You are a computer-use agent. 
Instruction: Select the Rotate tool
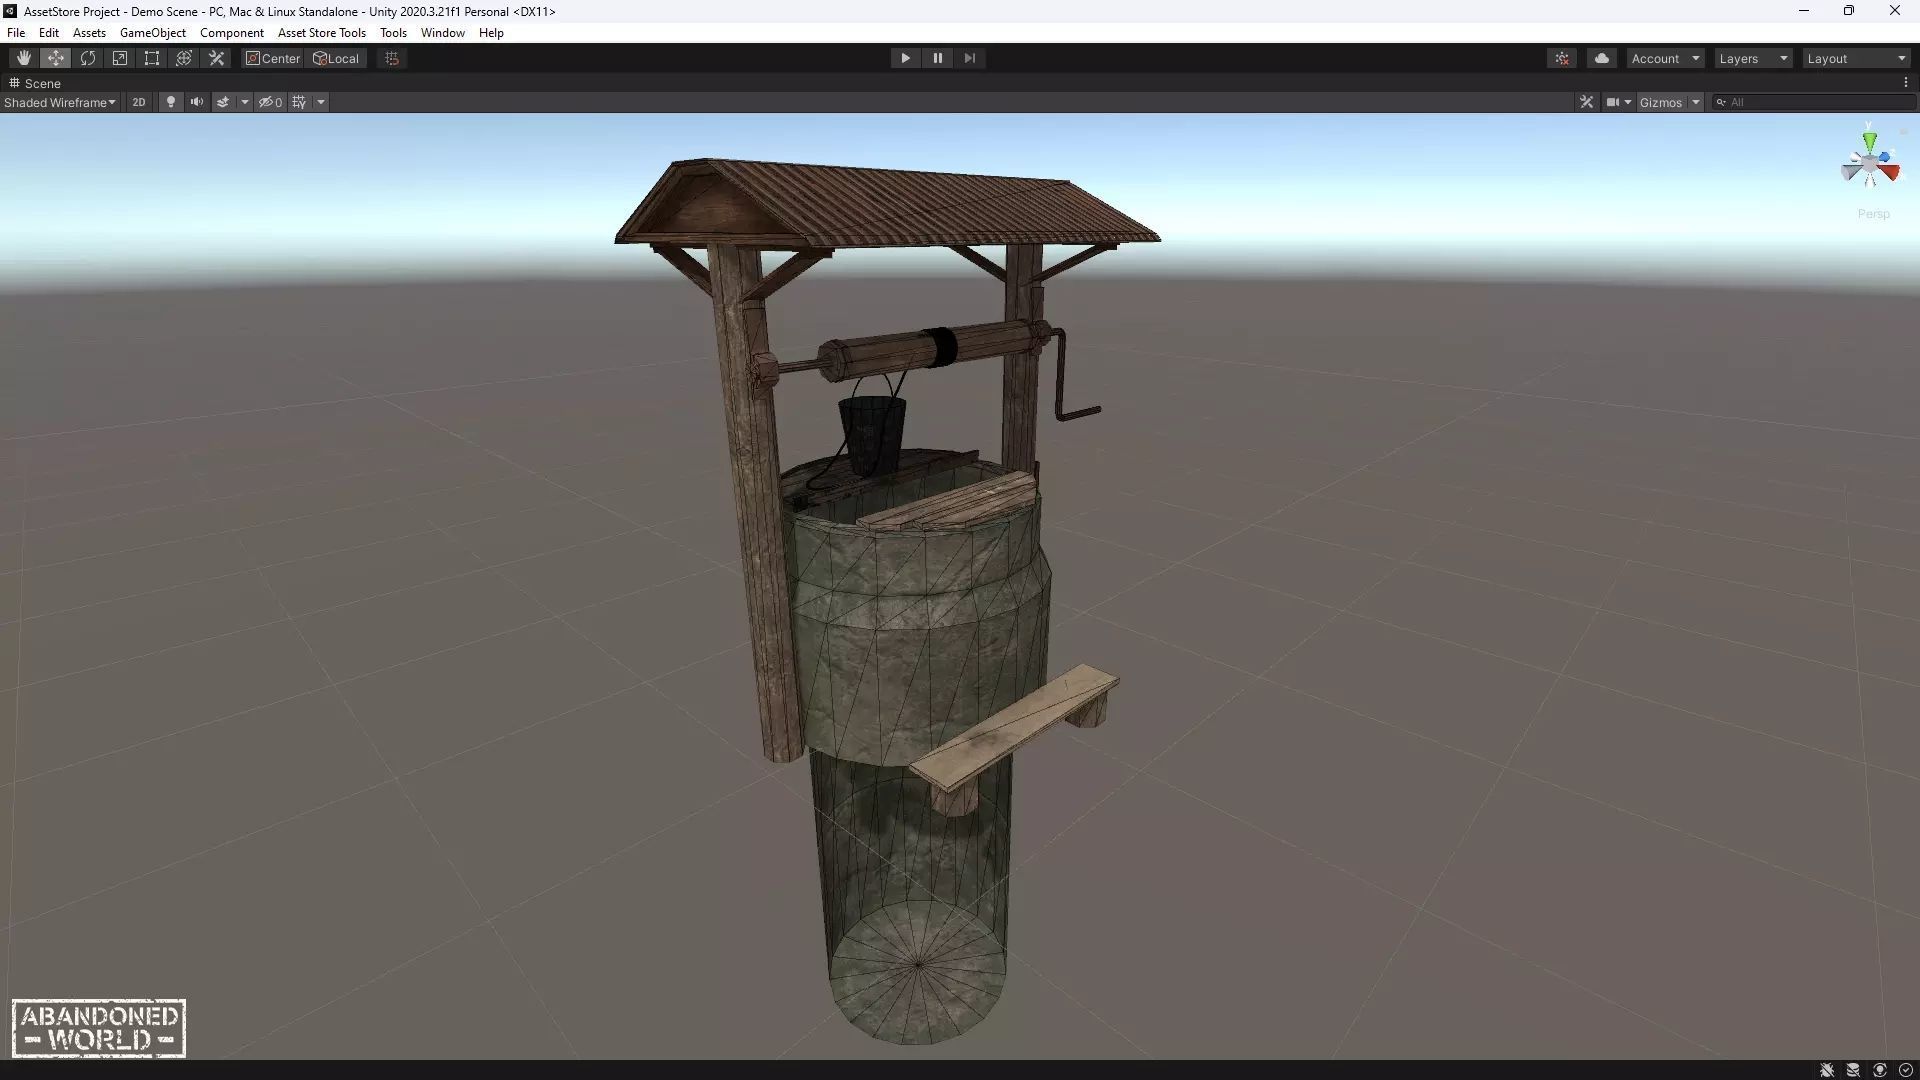click(88, 58)
